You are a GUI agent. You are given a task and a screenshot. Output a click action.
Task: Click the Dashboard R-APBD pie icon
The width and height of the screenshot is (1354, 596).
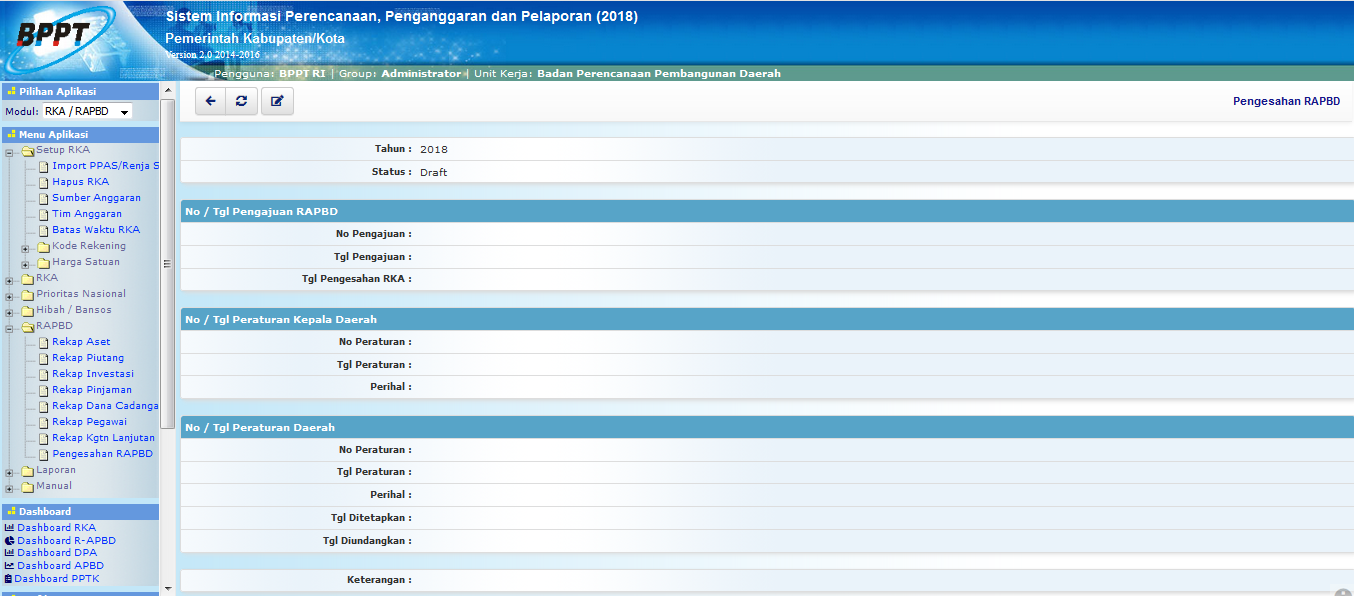[x=9, y=541]
